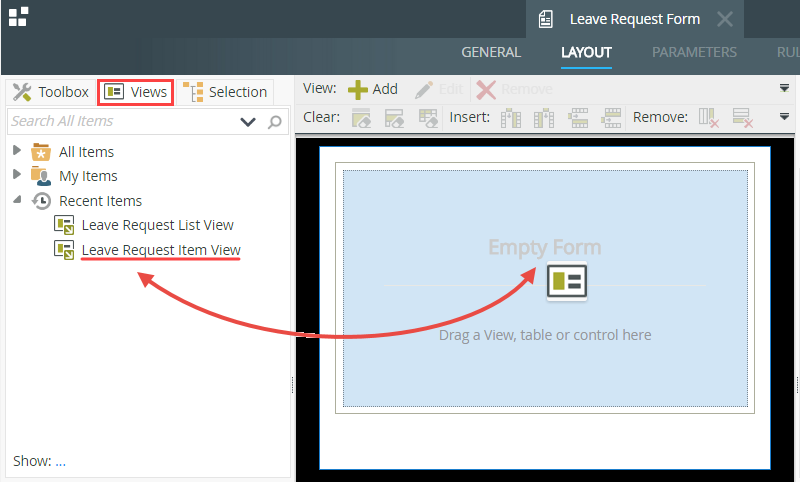Viewport: 800px width, 482px height.
Task: Click the Show ellipsis link
Action: point(61,462)
